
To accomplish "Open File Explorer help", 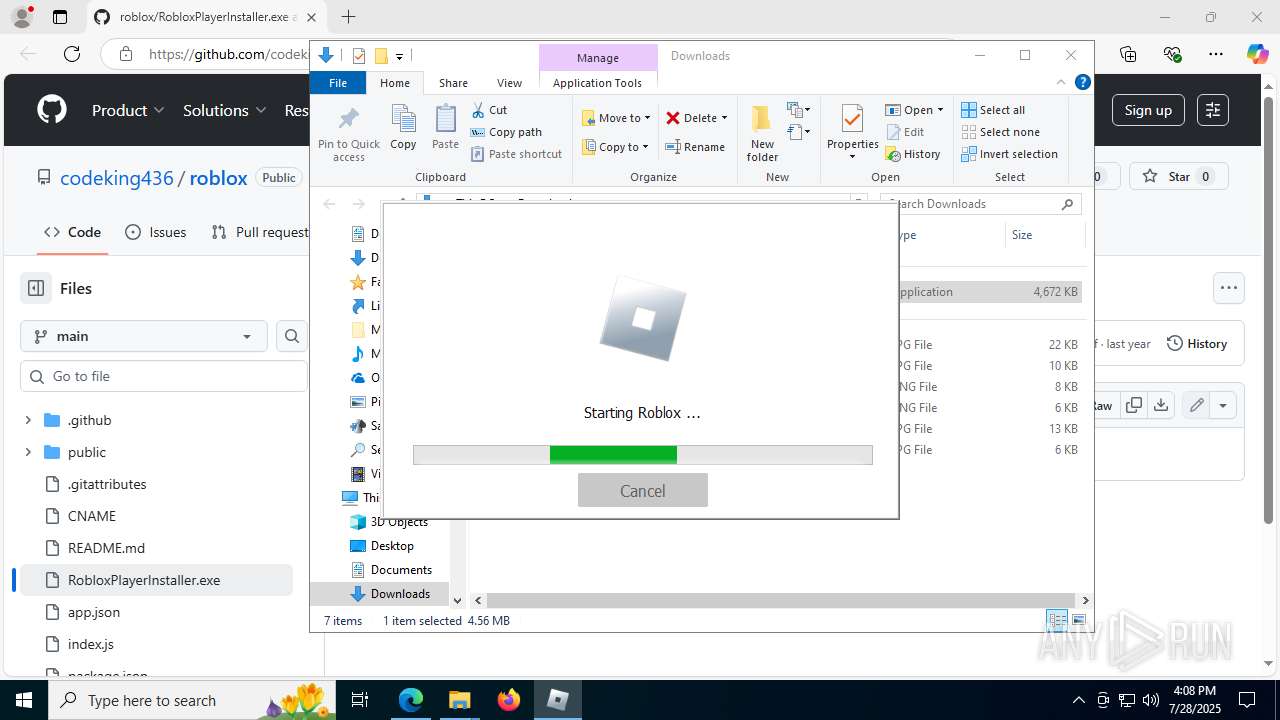I will click(x=1082, y=83).
